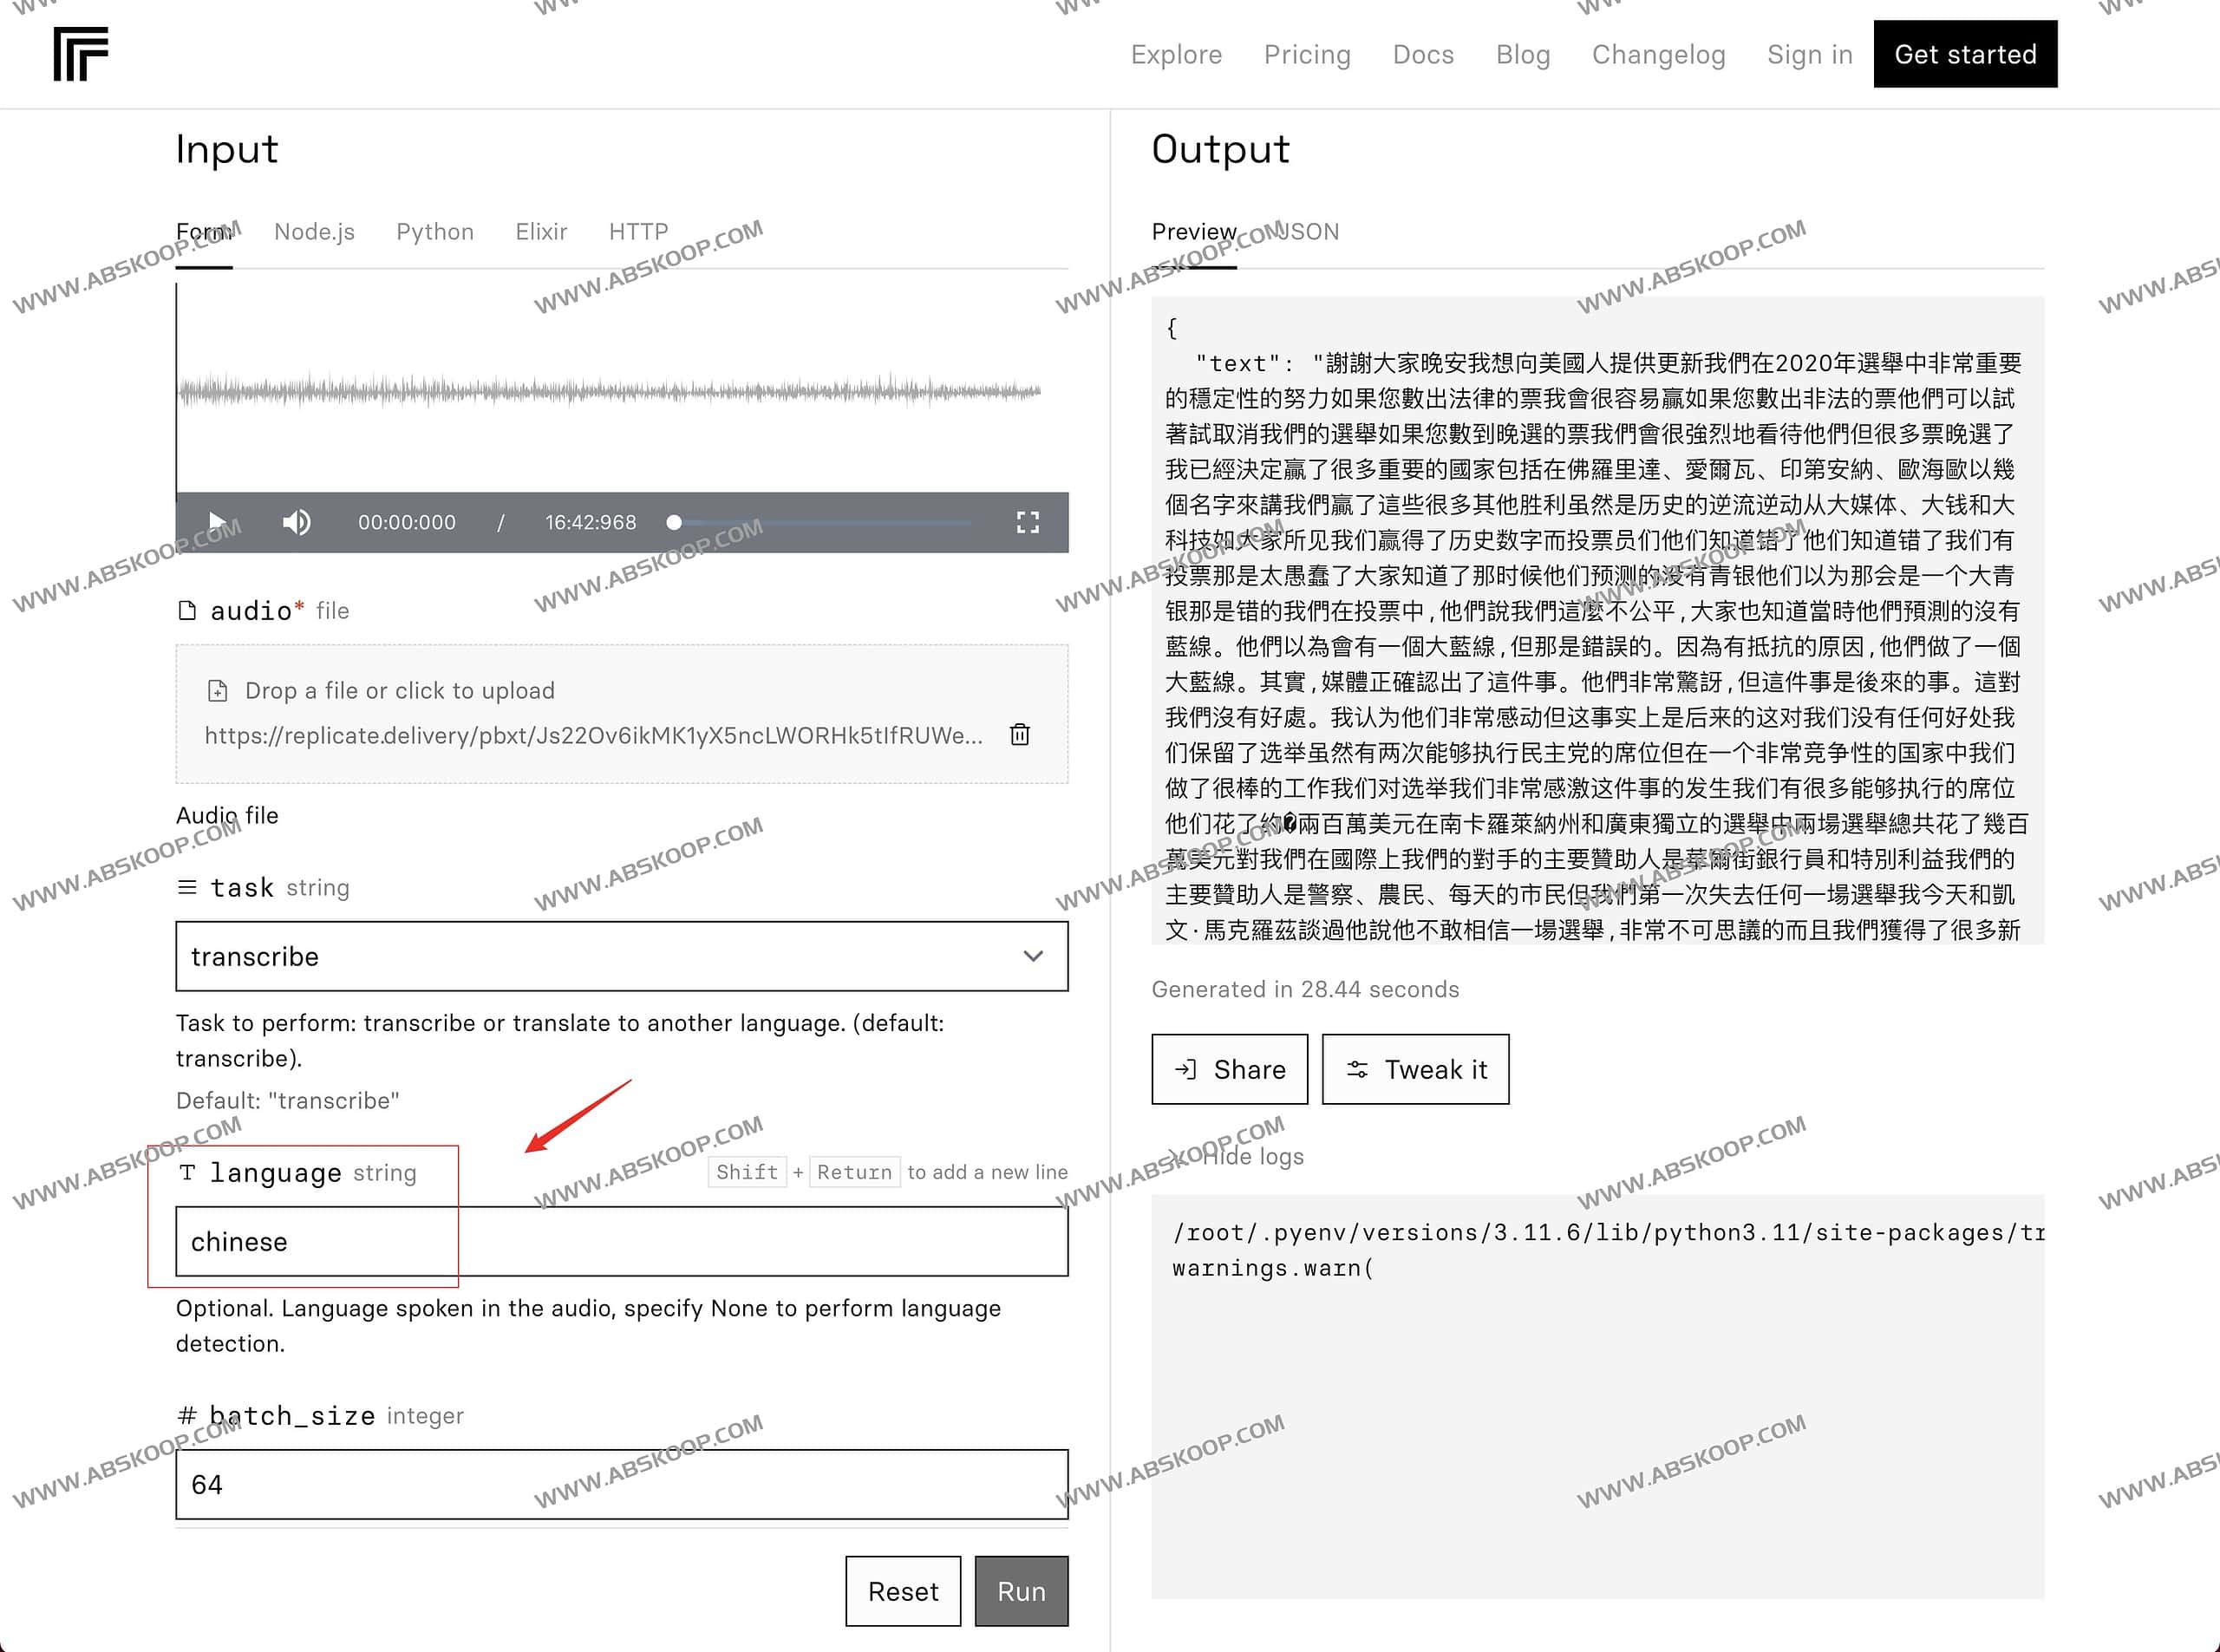
Task: Reset the input form
Action: [902, 1590]
